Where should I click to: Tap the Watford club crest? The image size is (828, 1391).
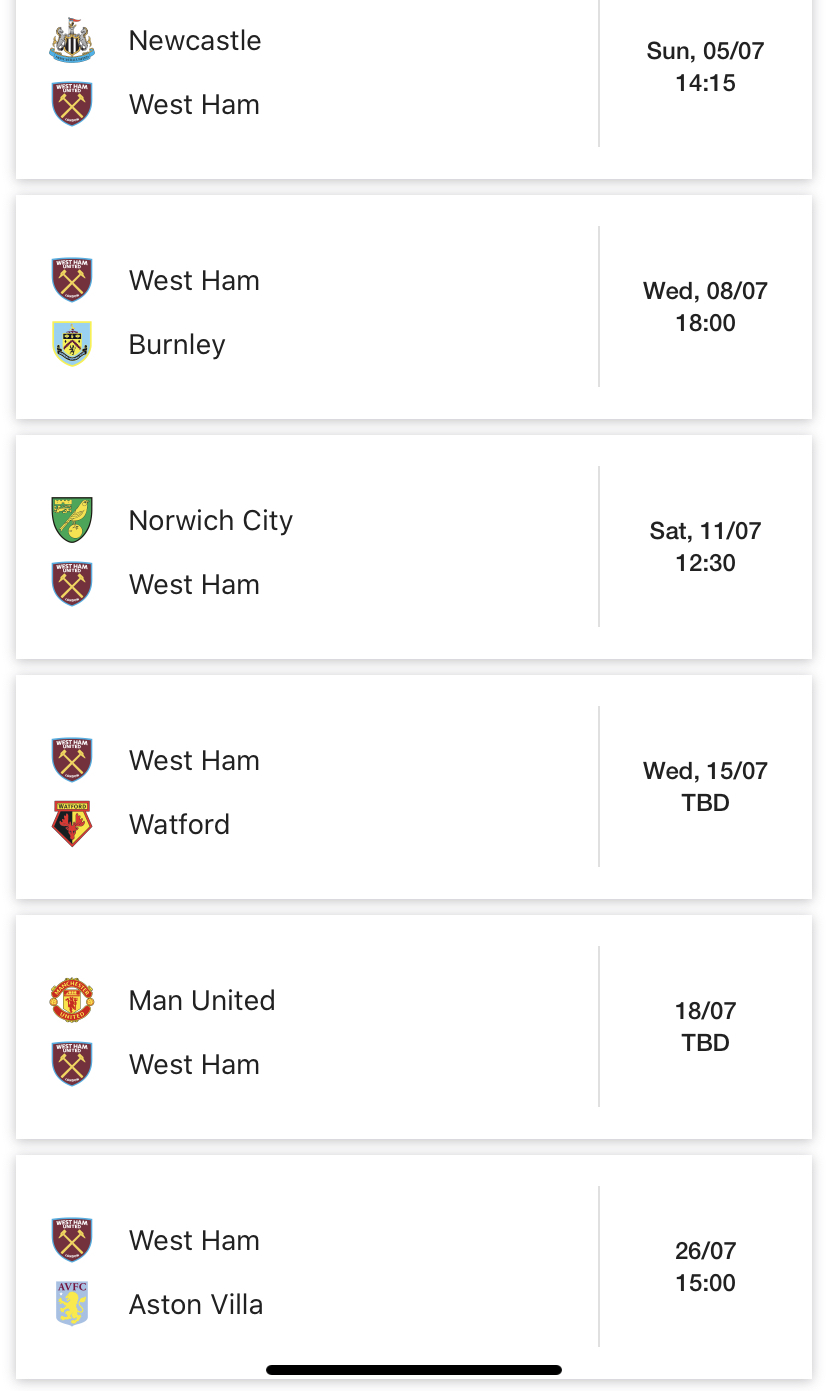[x=72, y=824]
